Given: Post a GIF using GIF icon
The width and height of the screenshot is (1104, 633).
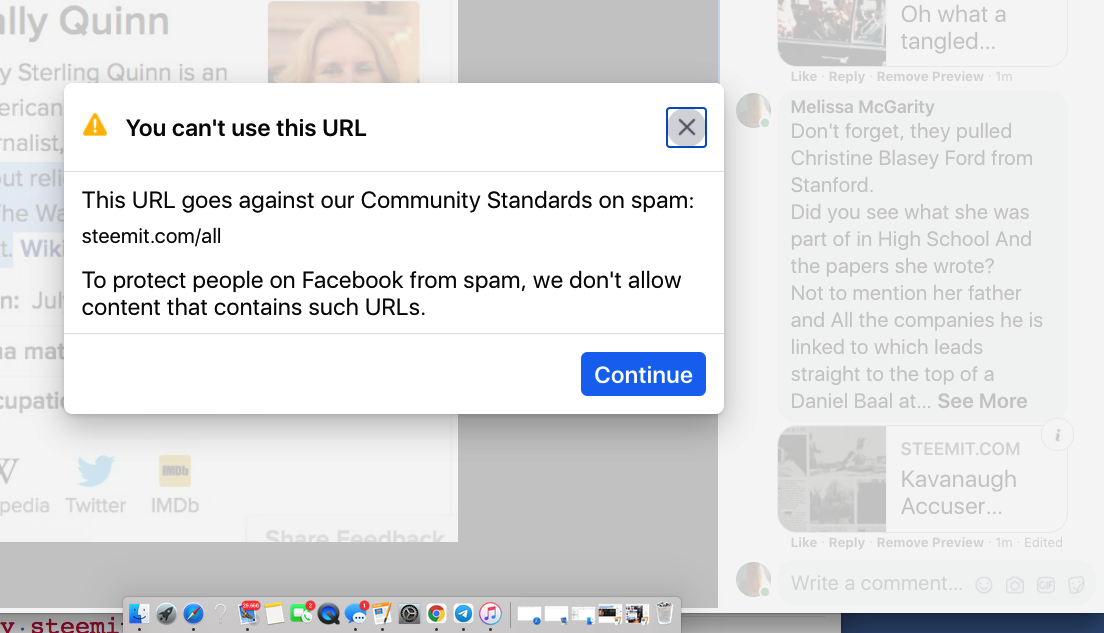Looking at the screenshot, I should (x=1046, y=584).
